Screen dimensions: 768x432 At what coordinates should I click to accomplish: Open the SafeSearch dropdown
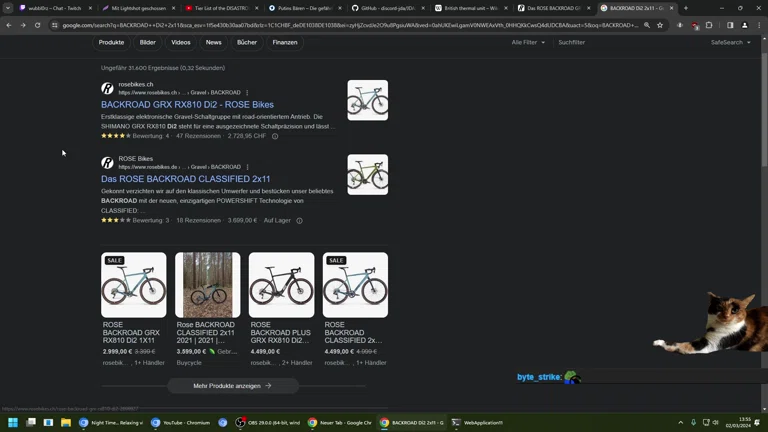pos(730,43)
